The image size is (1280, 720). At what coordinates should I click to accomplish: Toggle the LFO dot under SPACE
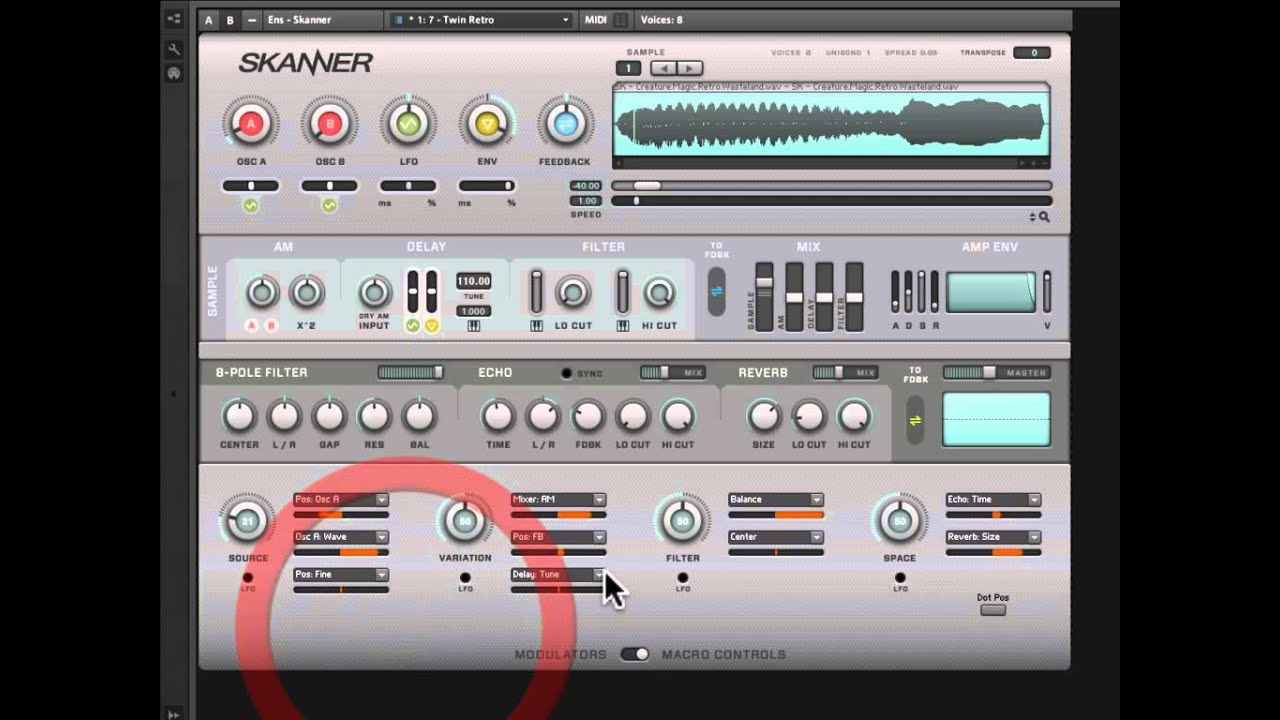(x=900, y=578)
